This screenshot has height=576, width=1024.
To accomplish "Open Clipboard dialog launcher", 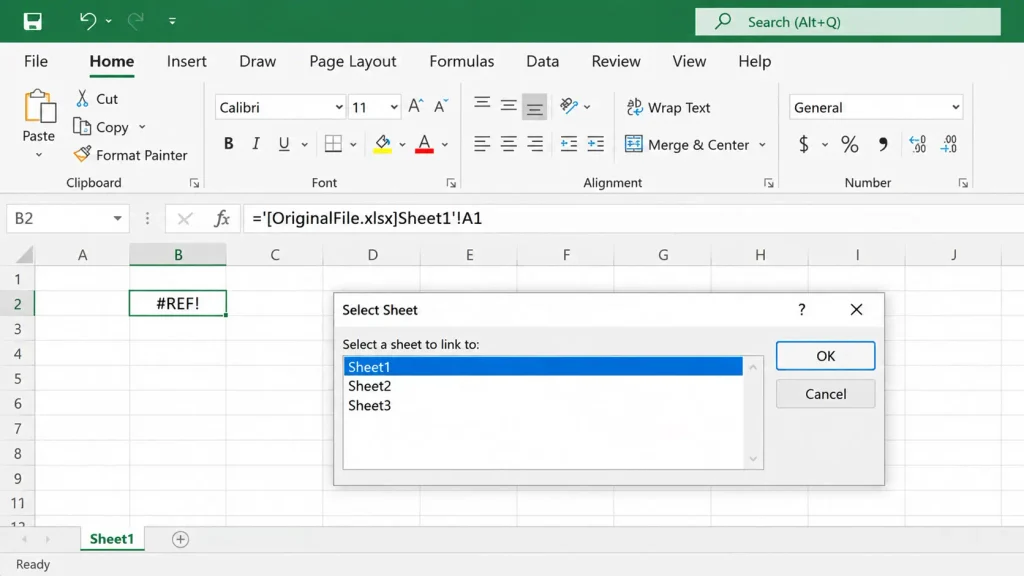I will point(195,184).
